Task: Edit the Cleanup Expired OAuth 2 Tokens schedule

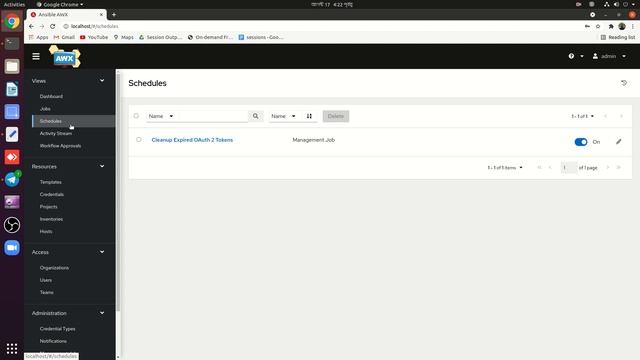Action: [x=618, y=142]
